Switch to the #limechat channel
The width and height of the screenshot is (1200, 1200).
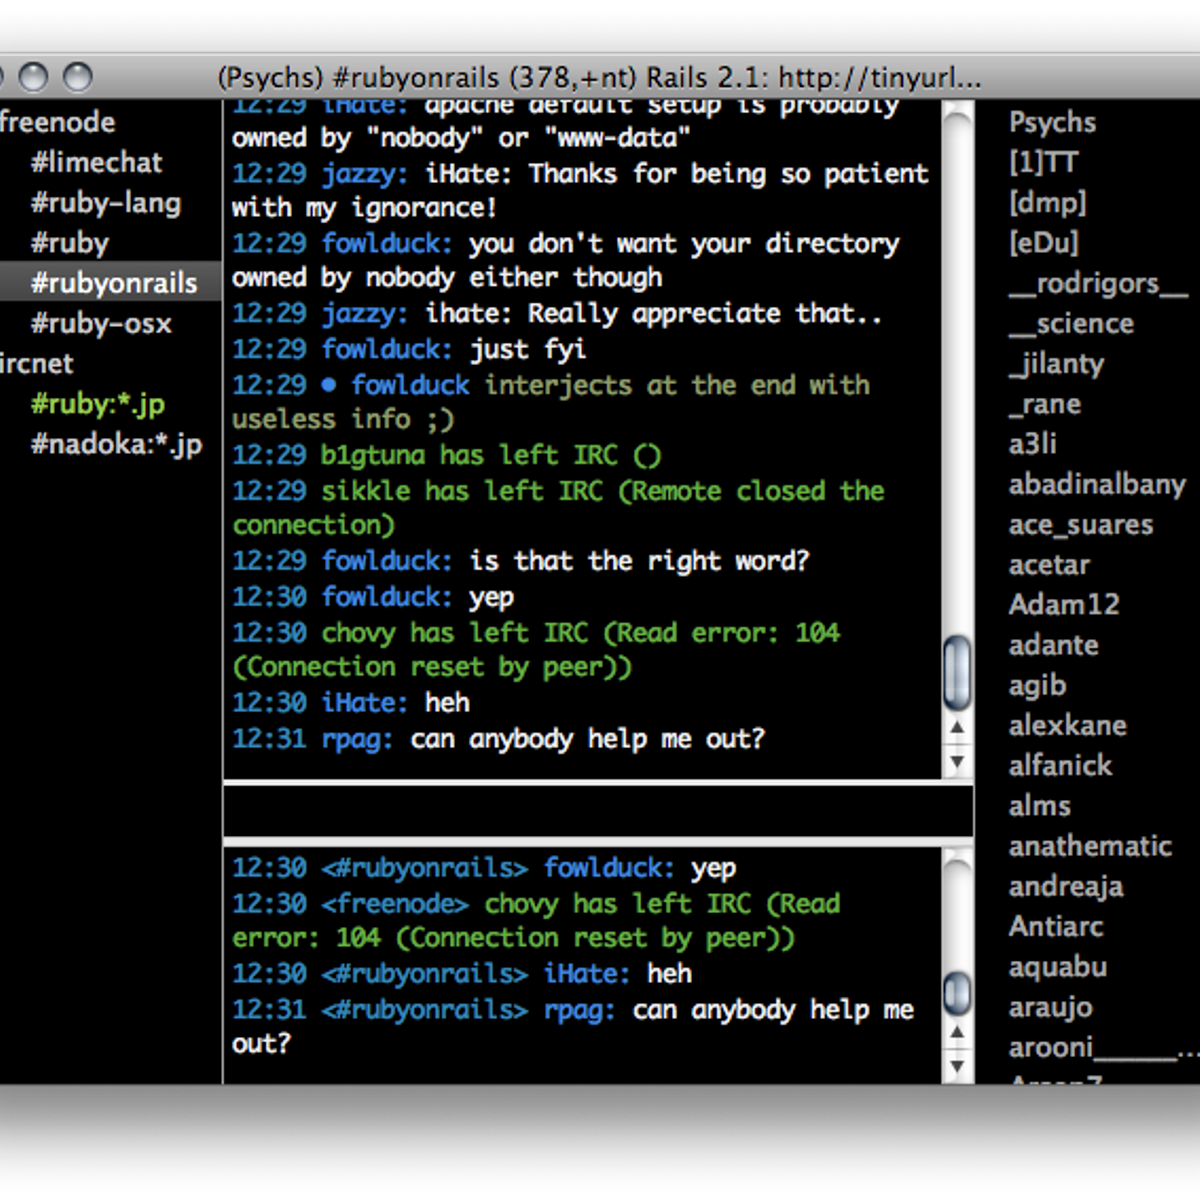(97, 162)
